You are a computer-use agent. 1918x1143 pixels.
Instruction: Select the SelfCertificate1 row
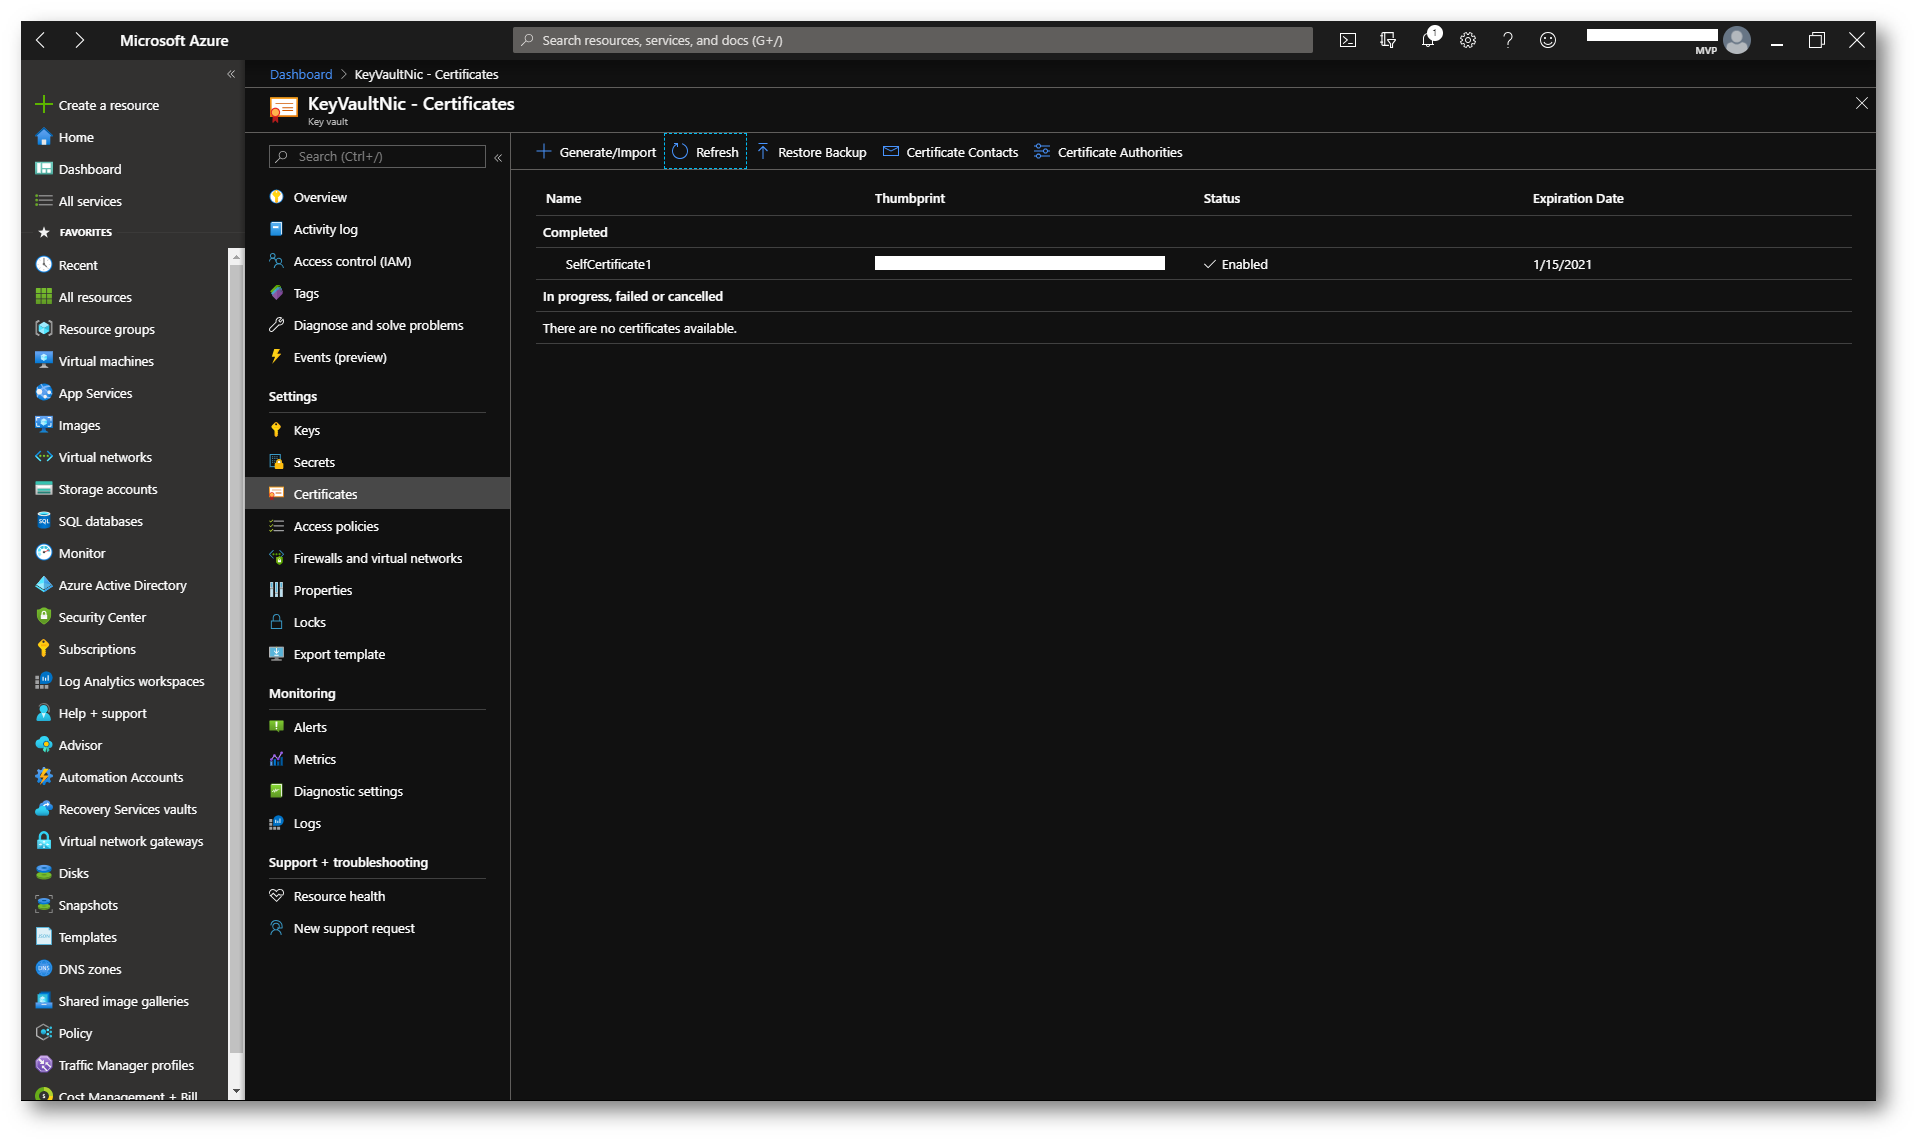click(1193, 264)
